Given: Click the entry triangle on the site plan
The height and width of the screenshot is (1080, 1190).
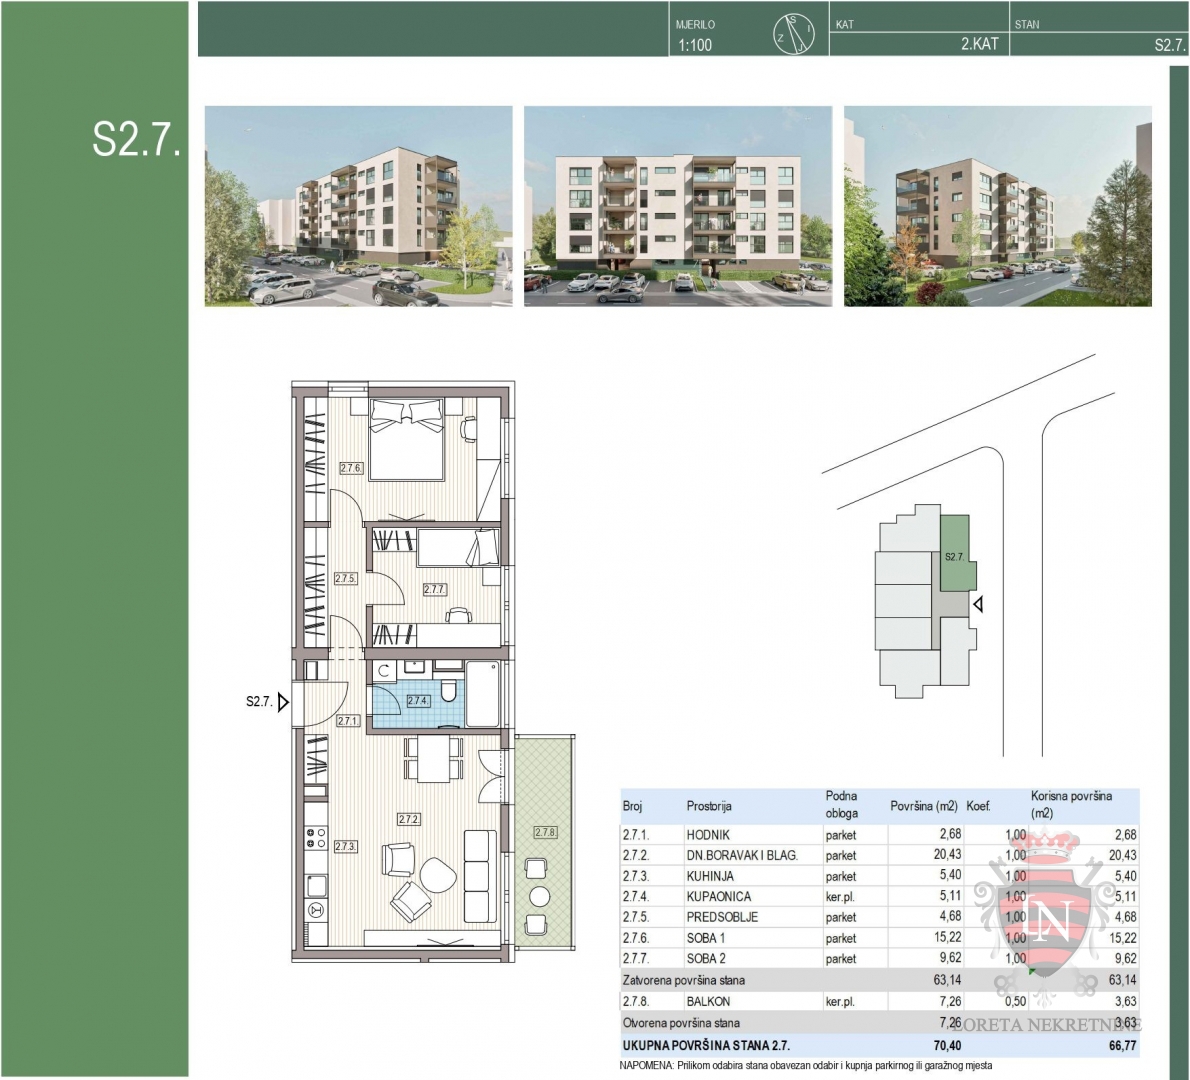Looking at the screenshot, I should 979,604.
